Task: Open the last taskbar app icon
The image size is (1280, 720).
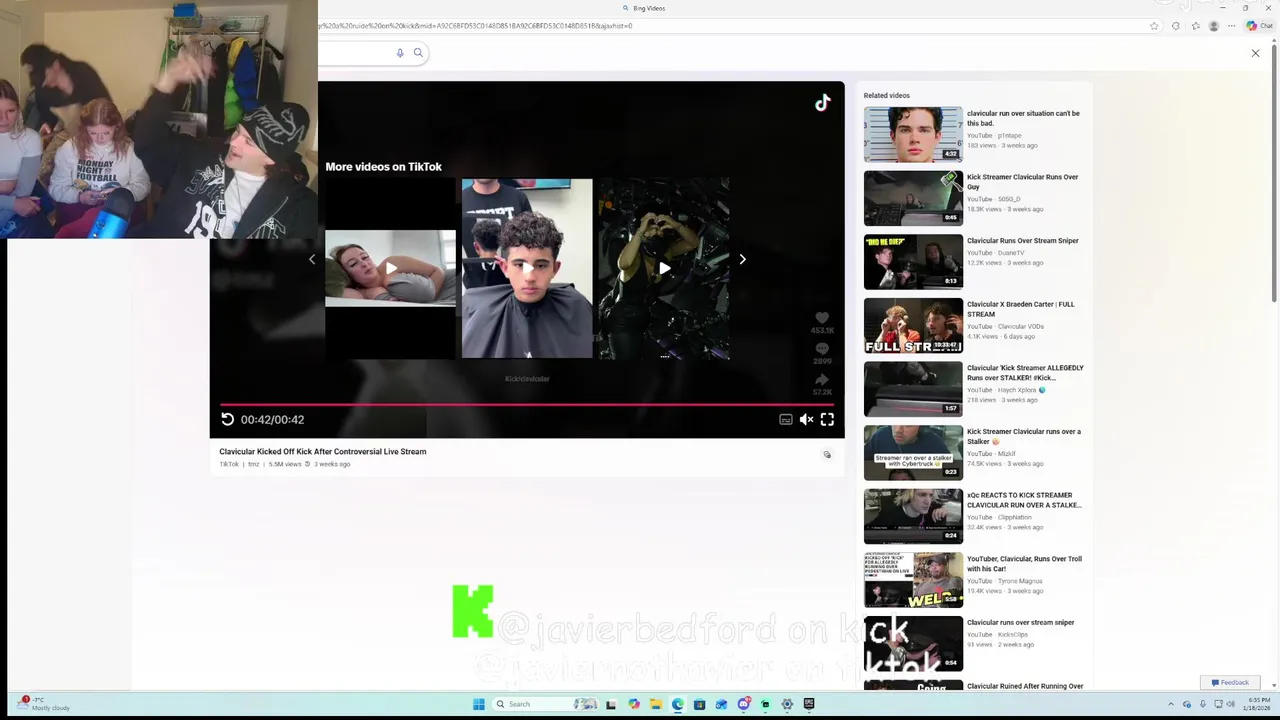Action: click(x=809, y=704)
